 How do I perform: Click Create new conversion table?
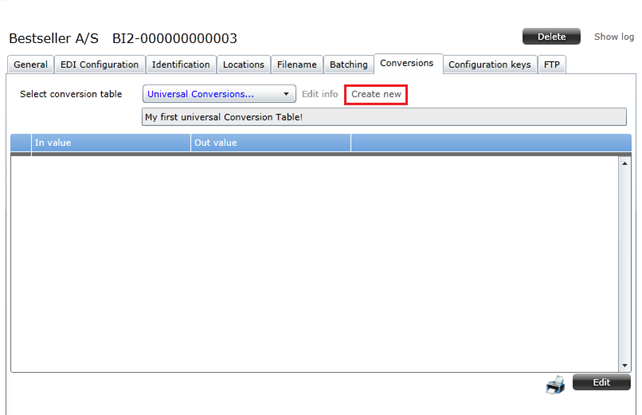pos(376,94)
